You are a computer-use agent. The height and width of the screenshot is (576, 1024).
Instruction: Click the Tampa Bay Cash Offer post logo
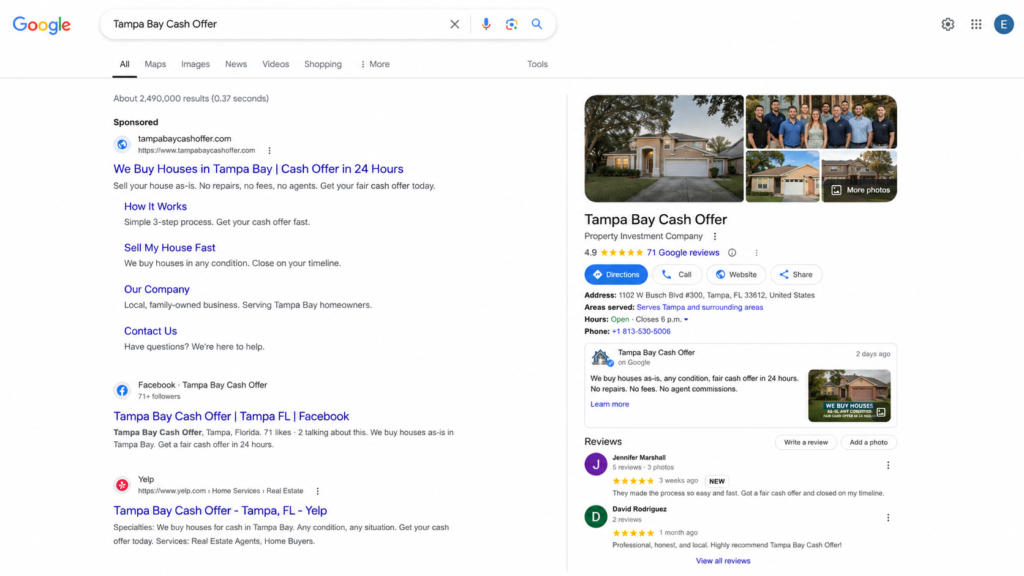point(601,357)
